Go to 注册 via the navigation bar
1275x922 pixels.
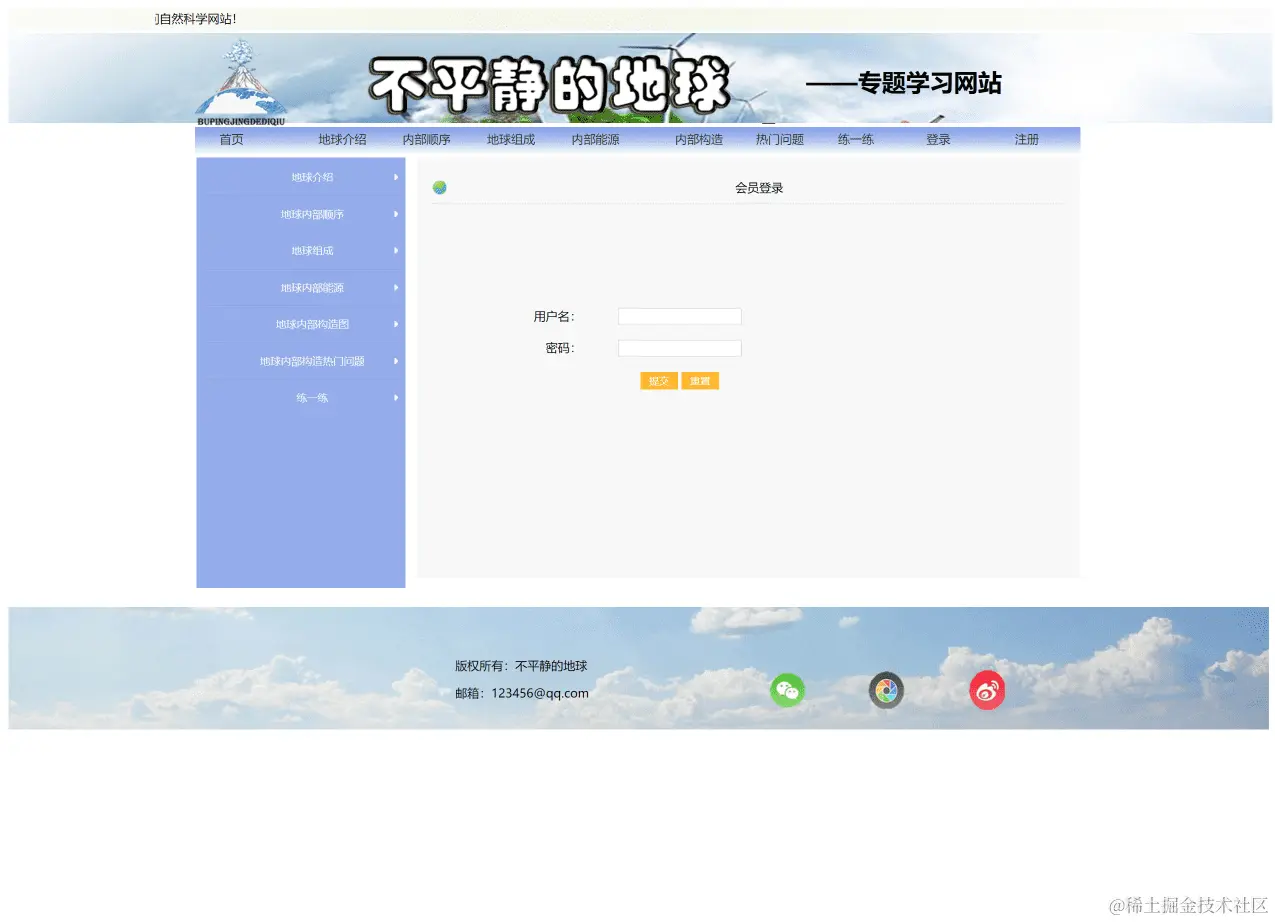click(1026, 139)
